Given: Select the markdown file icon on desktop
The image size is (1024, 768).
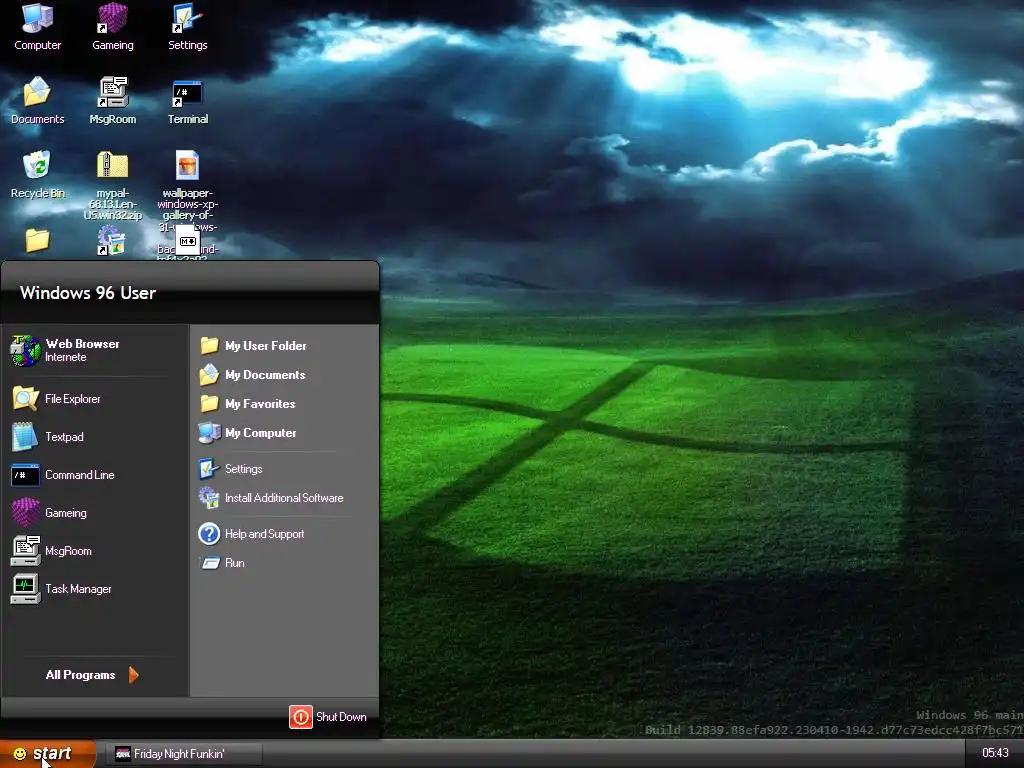Looking at the screenshot, I should tap(187, 241).
